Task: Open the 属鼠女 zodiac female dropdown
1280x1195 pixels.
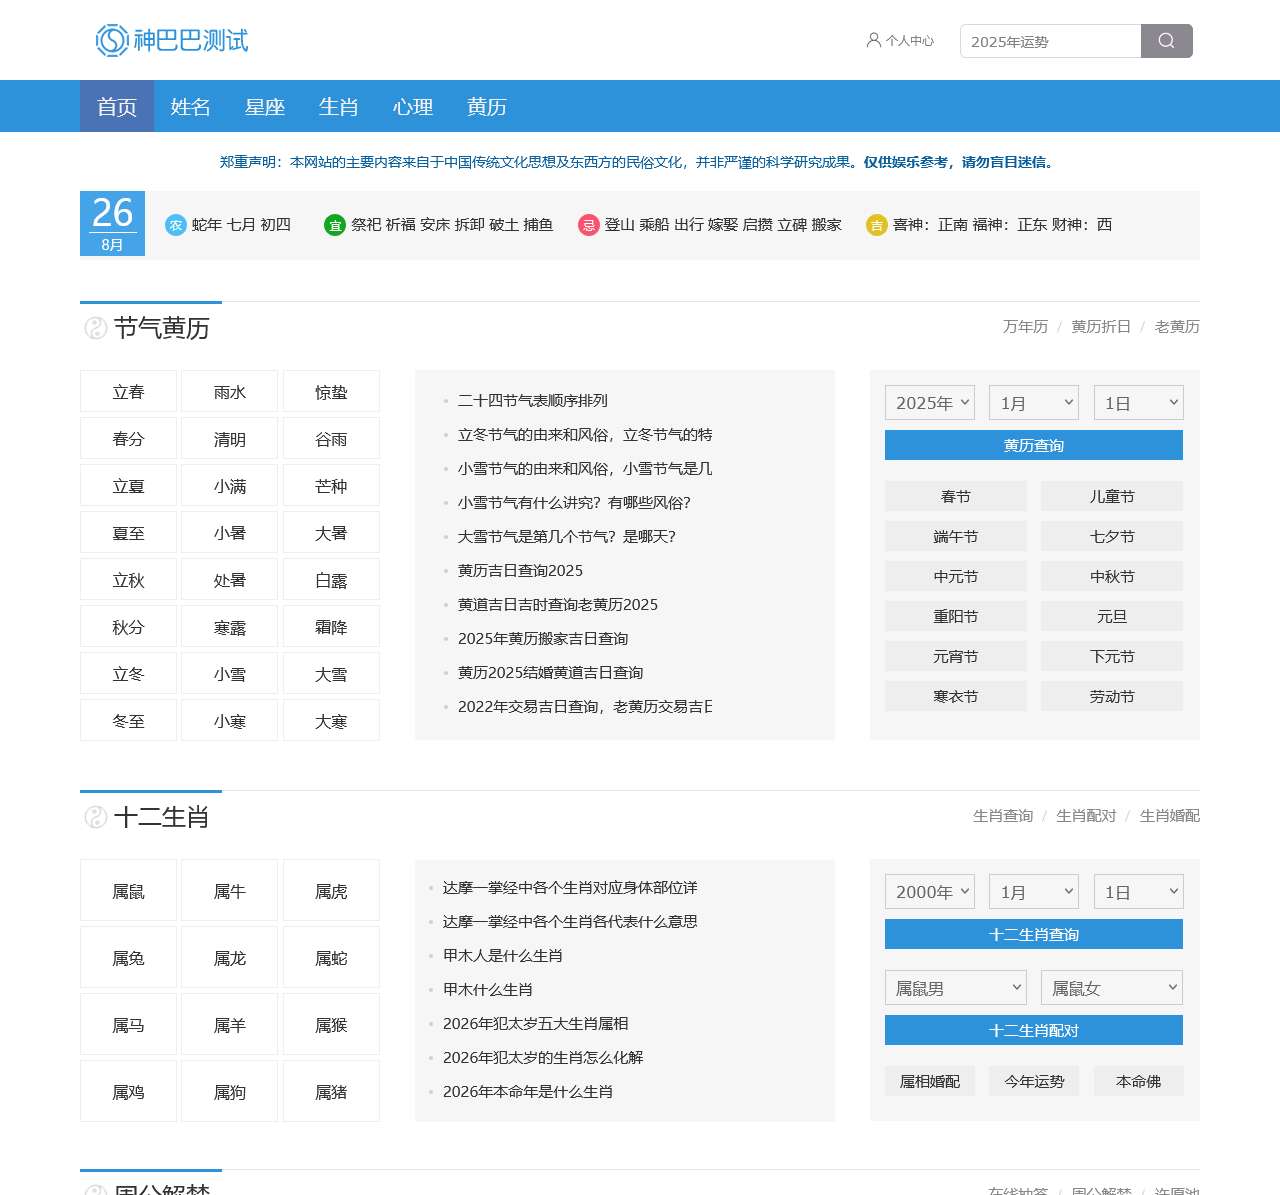Action: tap(1111, 987)
